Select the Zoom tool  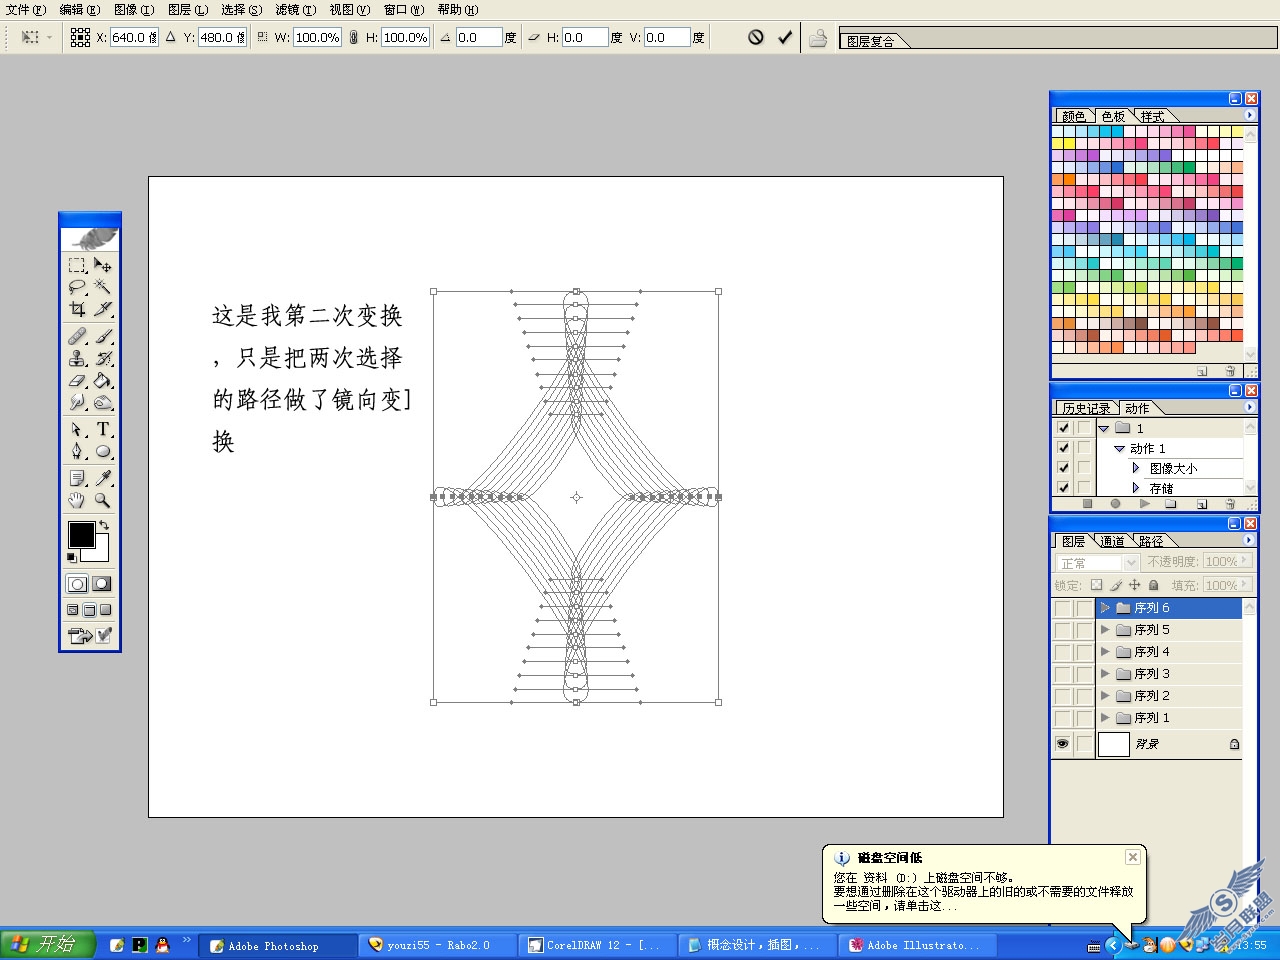pyautogui.click(x=103, y=500)
